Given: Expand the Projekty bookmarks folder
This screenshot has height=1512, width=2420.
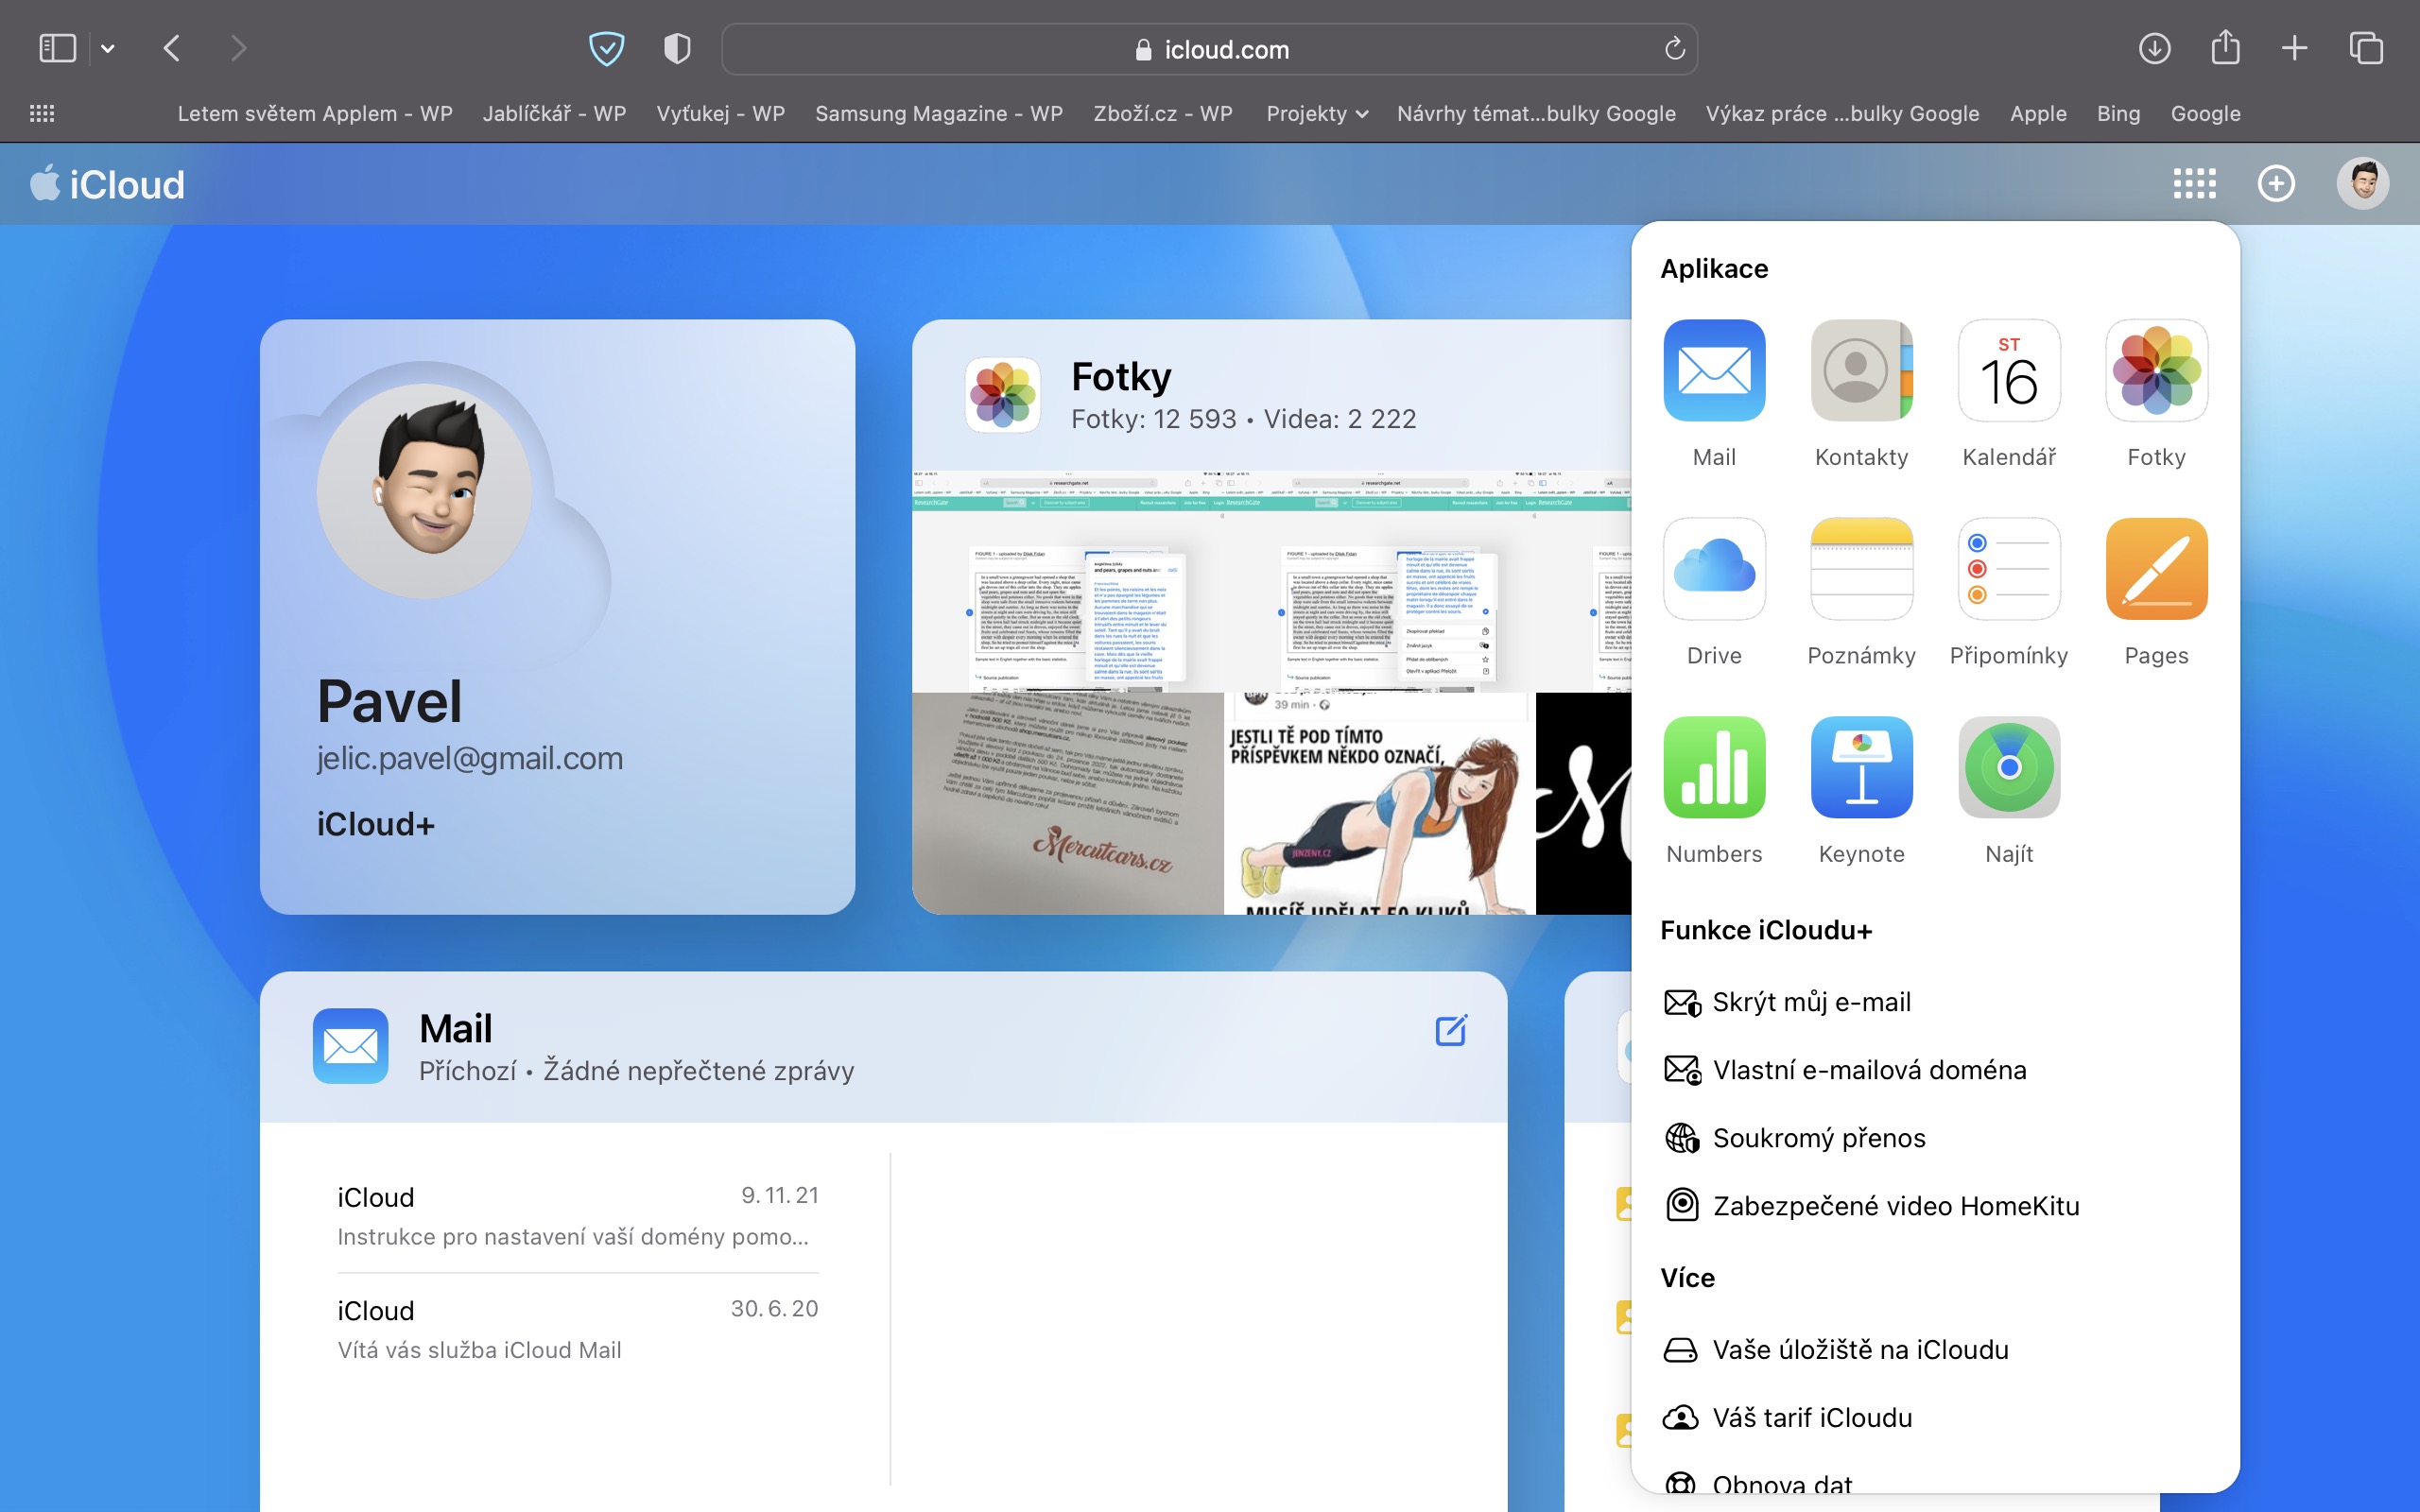Looking at the screenshot, I should pyautogui.click(x=1316, y=114).
